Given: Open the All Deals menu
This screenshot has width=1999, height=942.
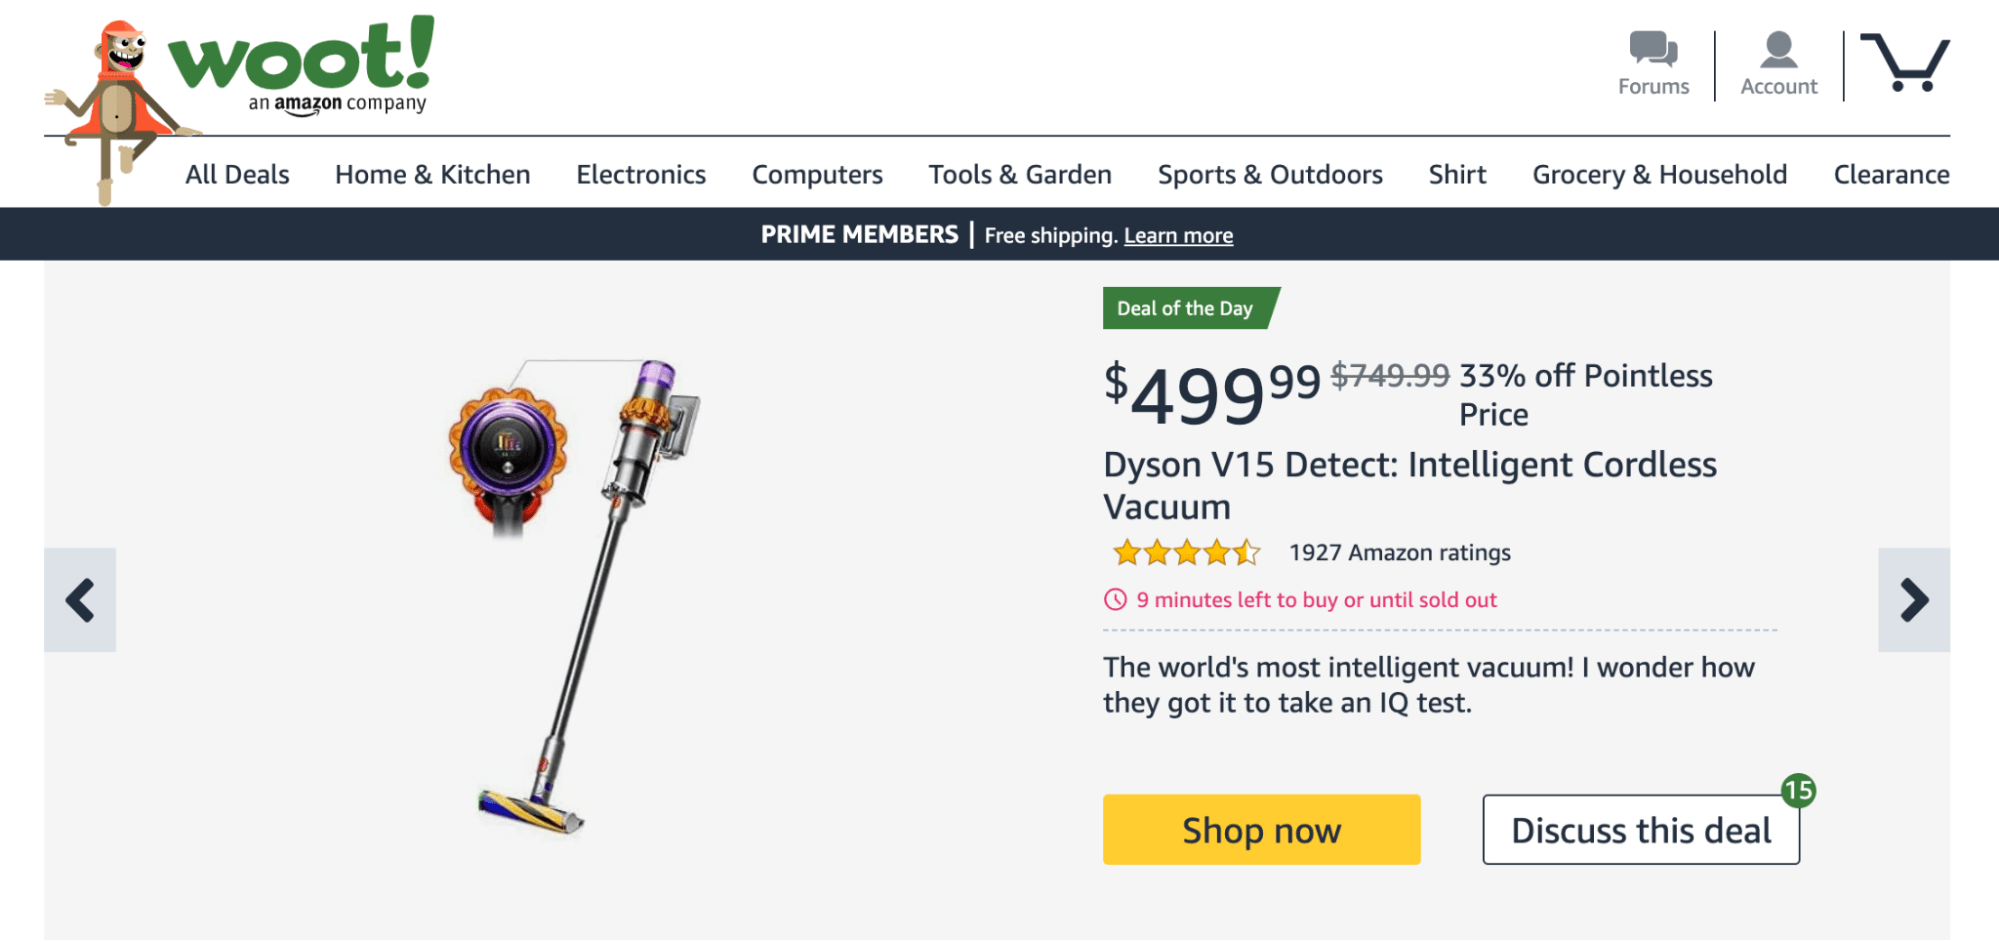Looking at the screenshot, I should [237, 175].
